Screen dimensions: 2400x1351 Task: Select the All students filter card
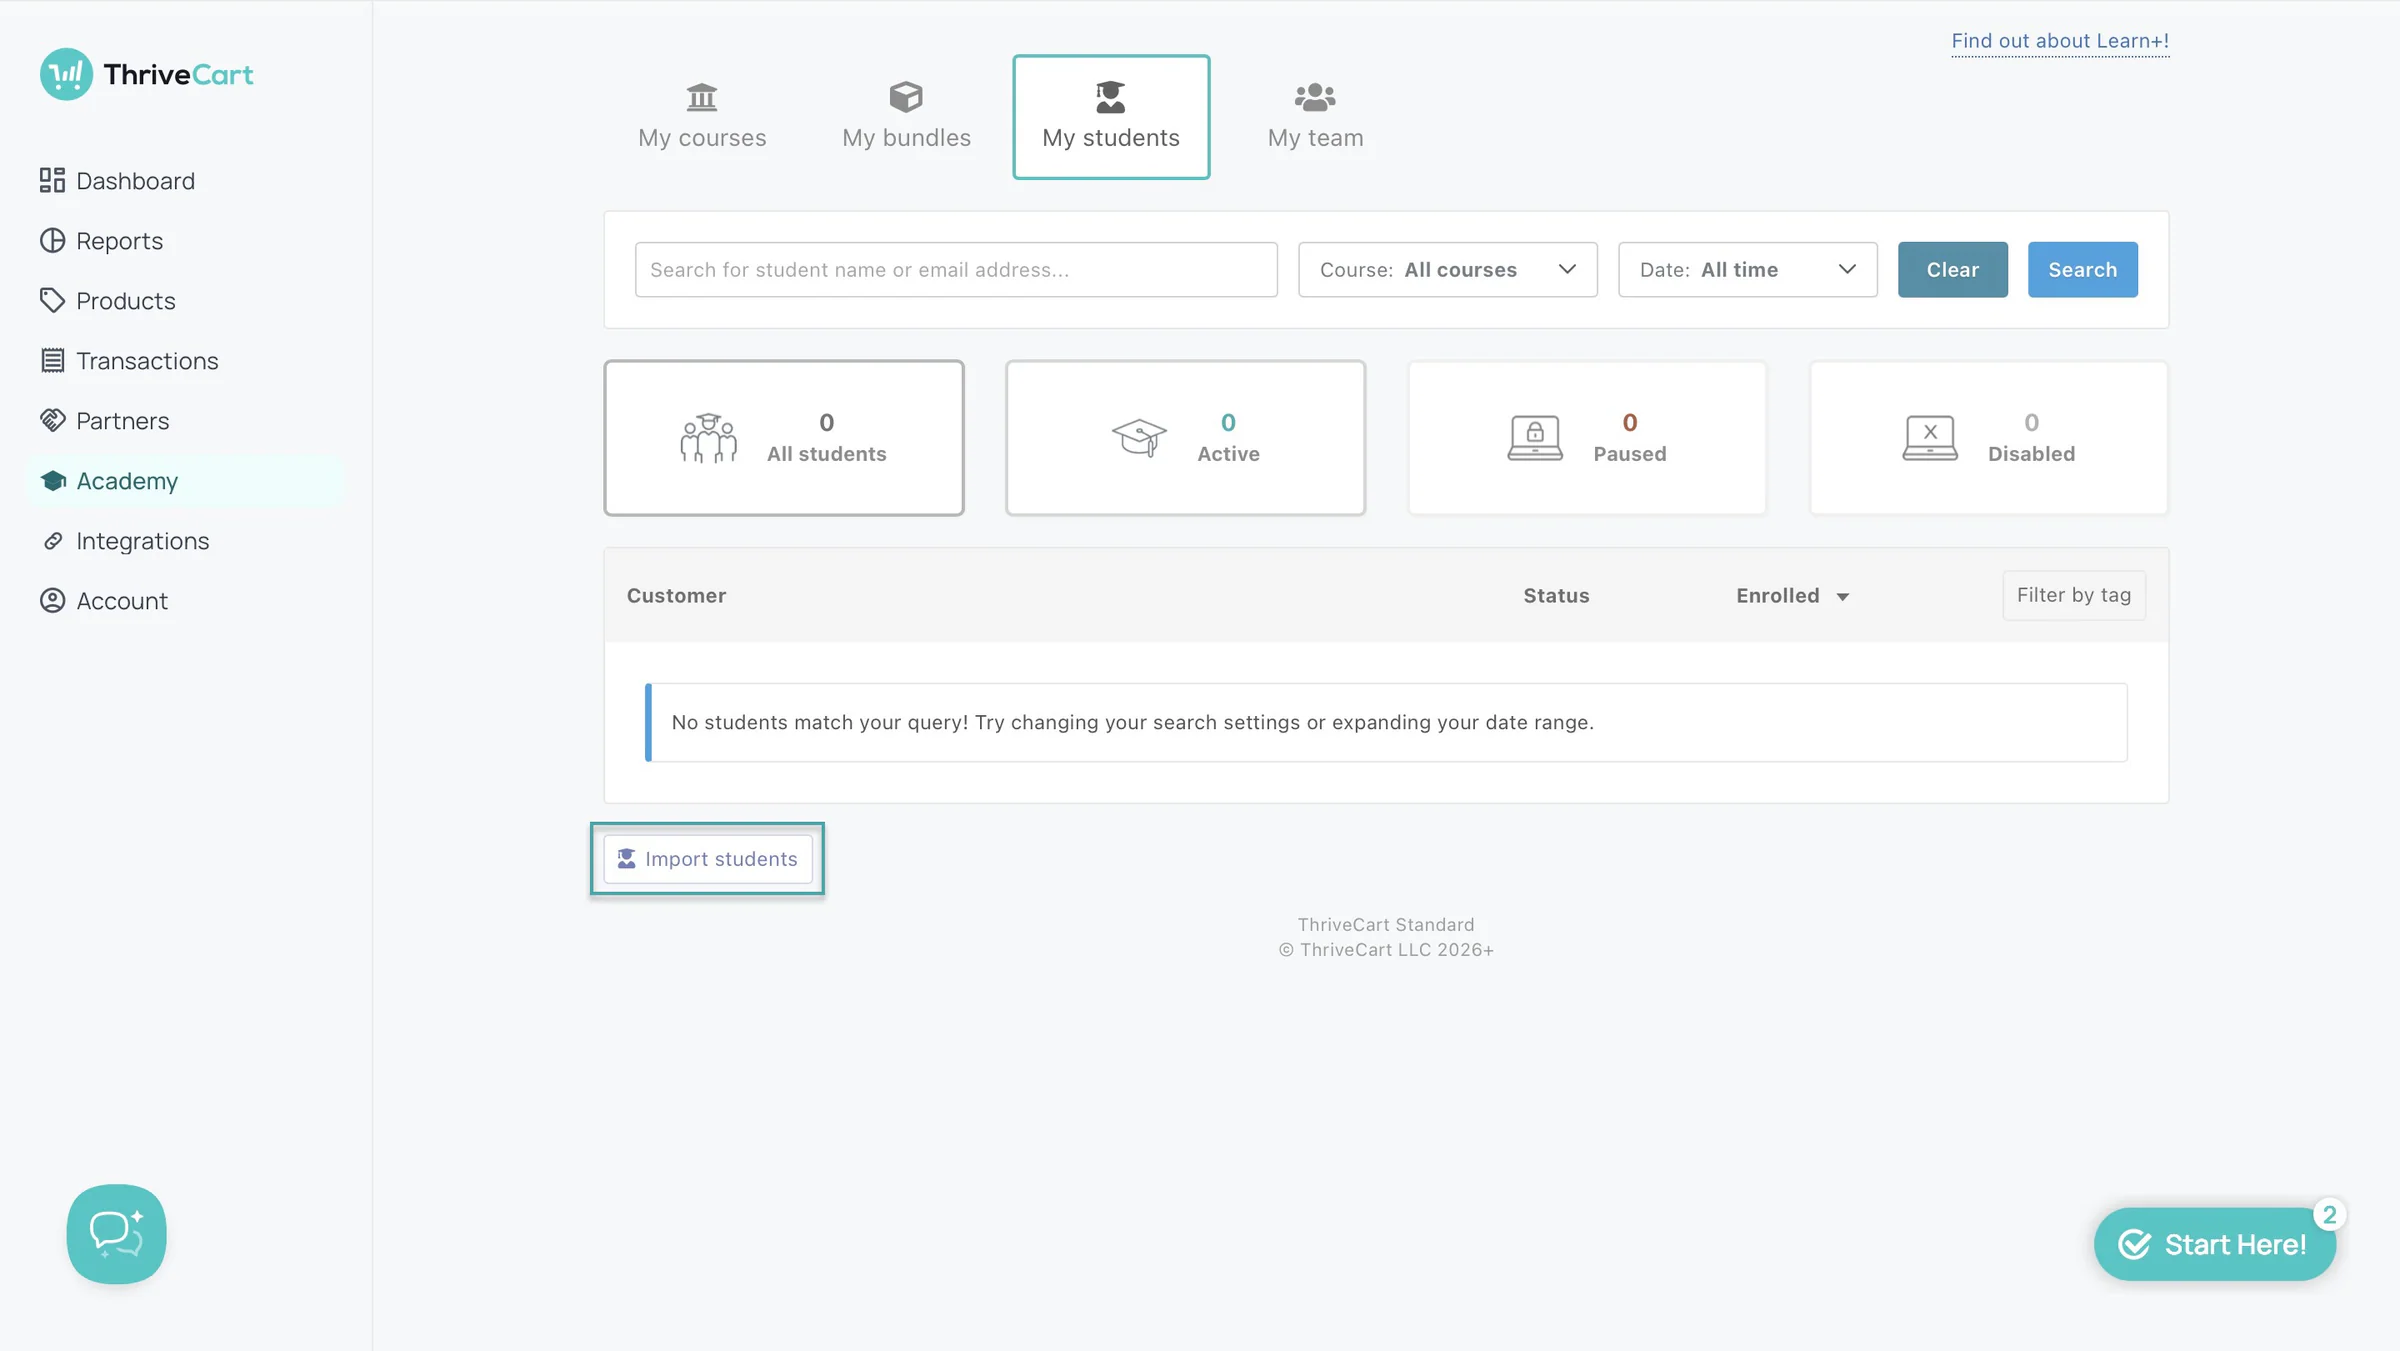tap(784, 438)
